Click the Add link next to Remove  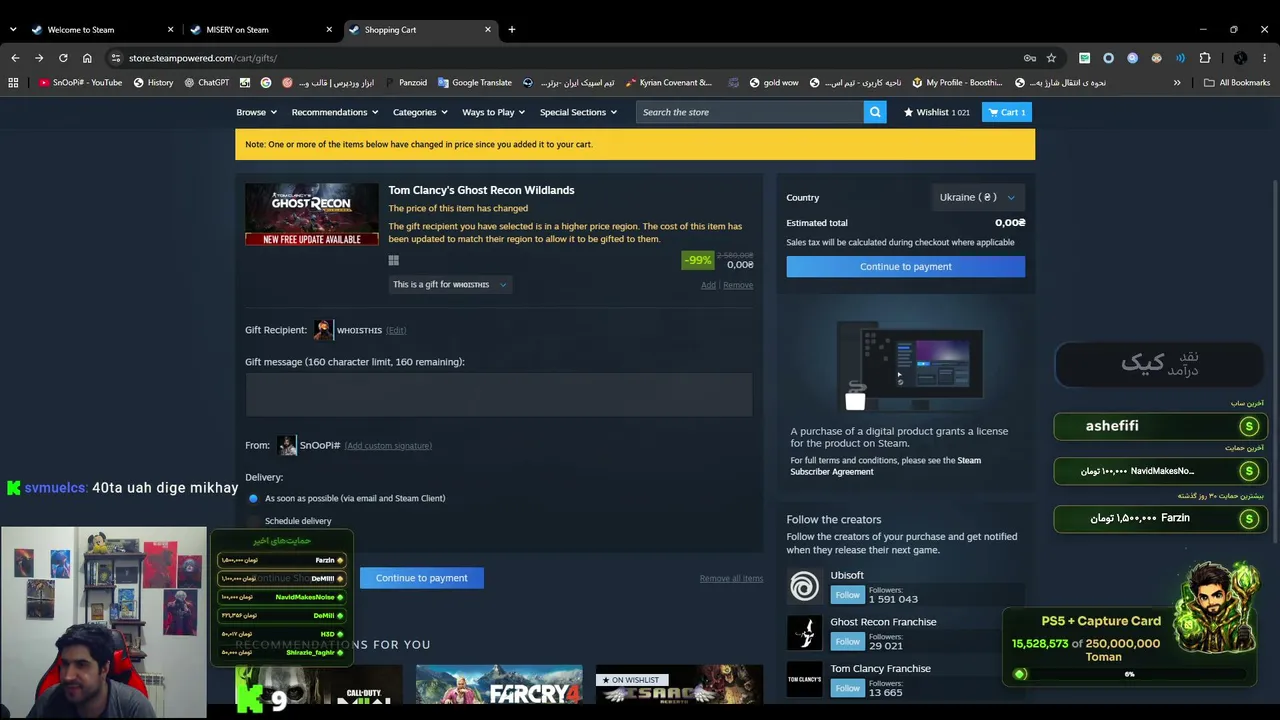[708, 285]
